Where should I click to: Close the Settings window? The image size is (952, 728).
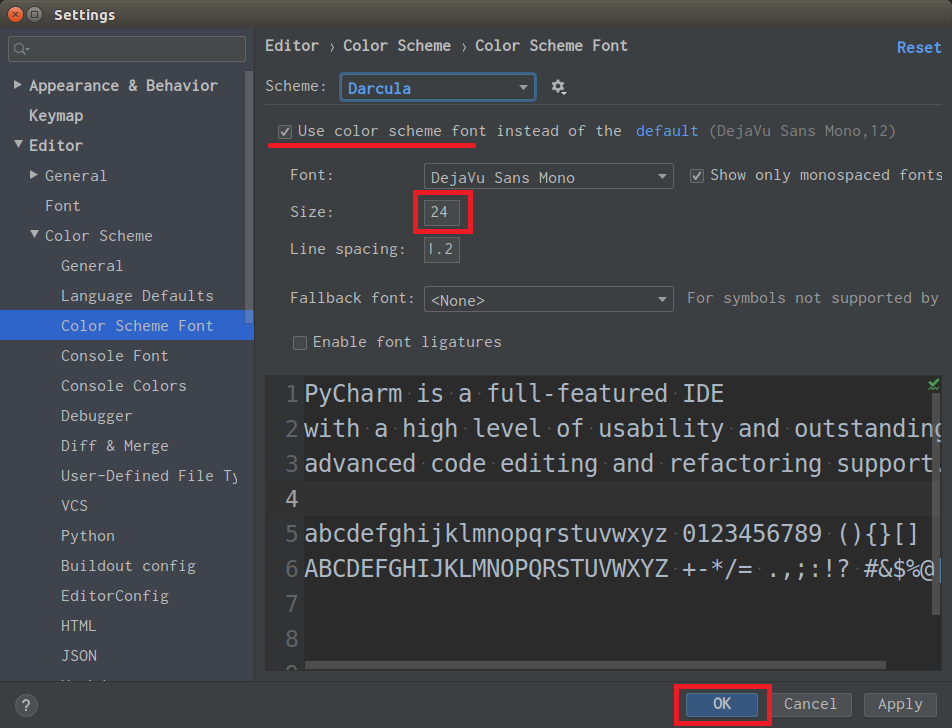(x=15, y=14)
